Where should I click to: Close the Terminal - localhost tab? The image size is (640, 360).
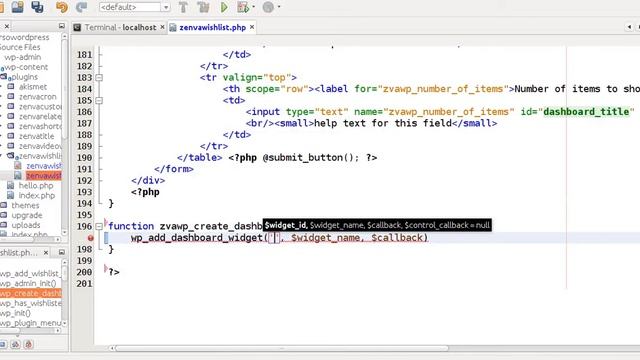162,27
